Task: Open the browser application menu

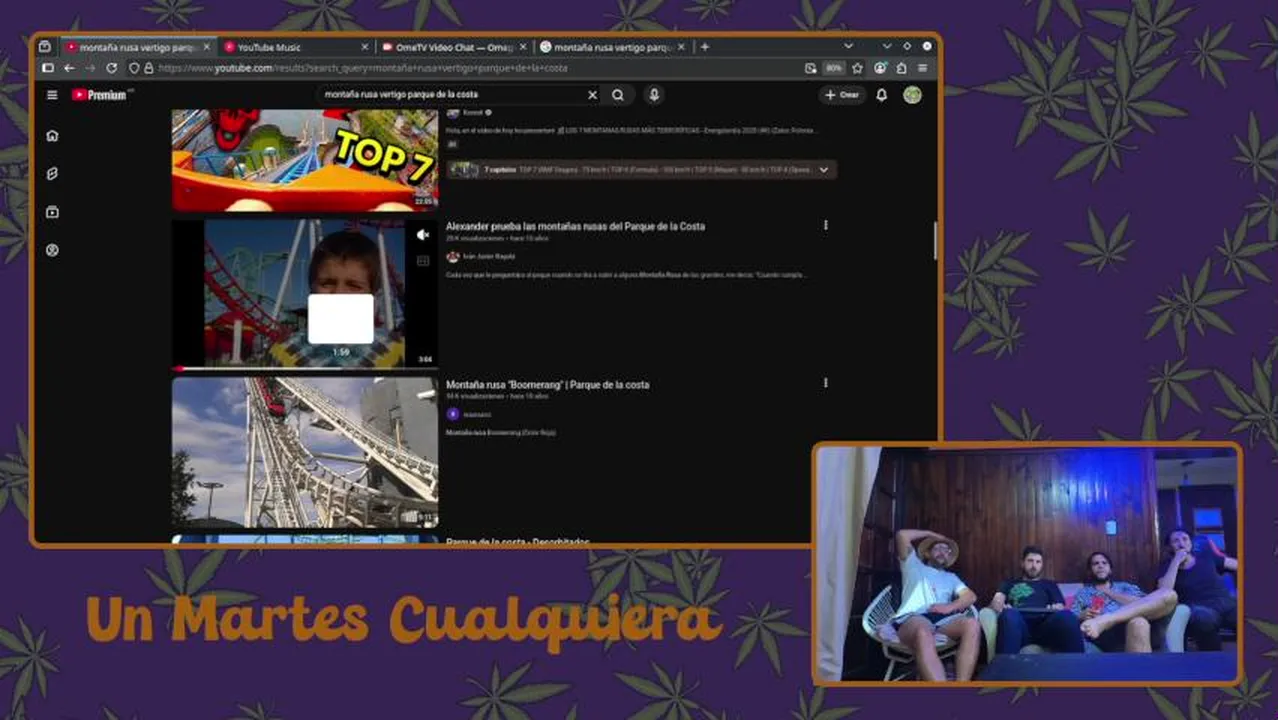Action: 922,68
